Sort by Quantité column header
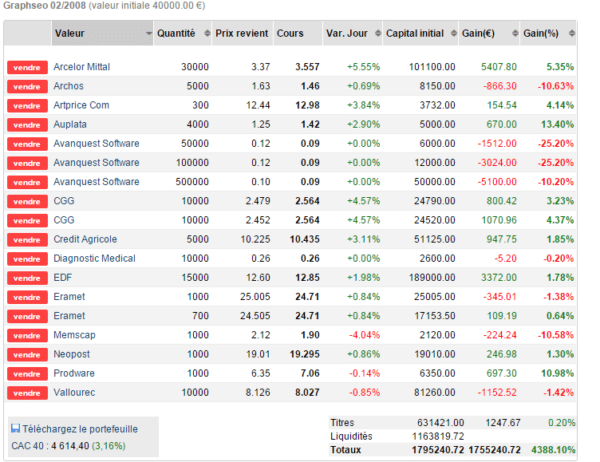 click(x=183, y=33)
